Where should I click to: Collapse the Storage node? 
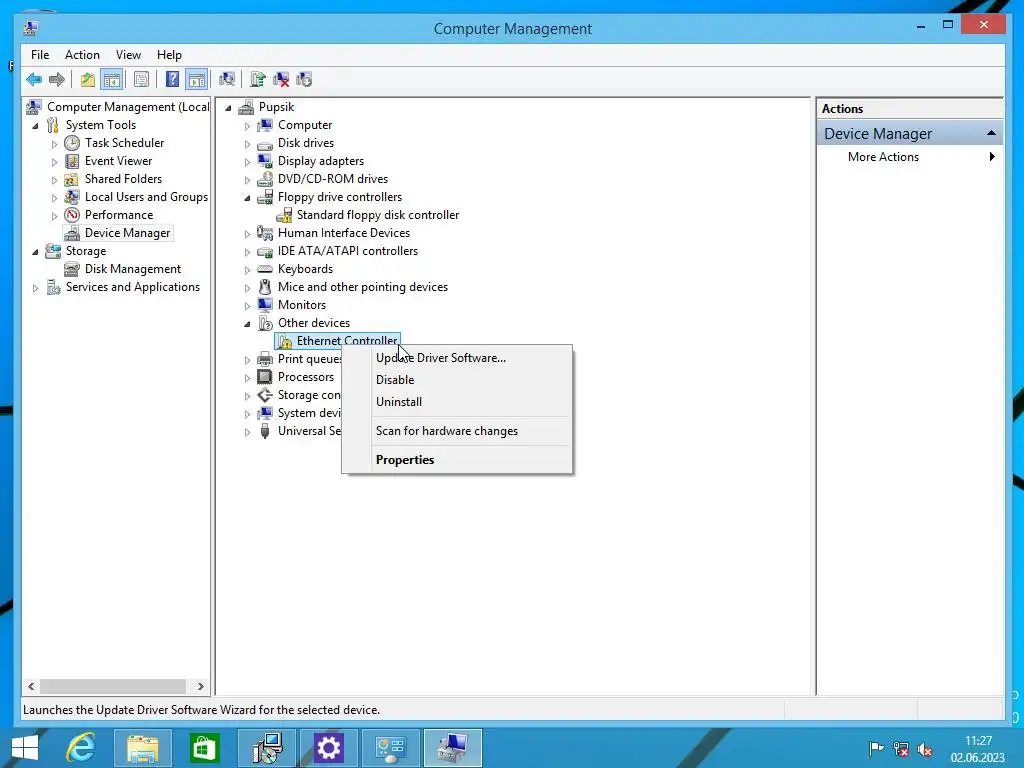(35, 251)
